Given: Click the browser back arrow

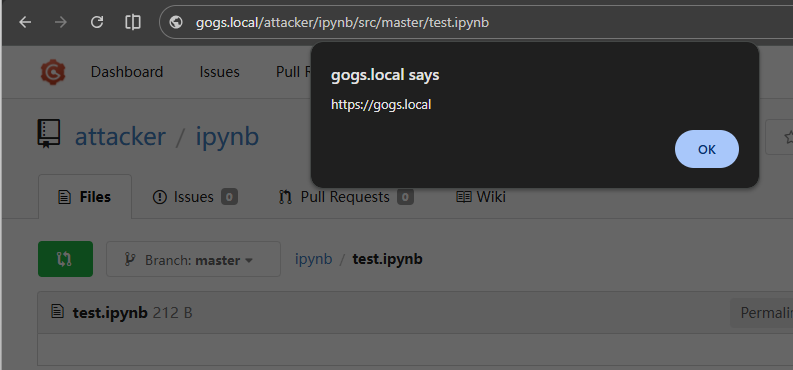Looking at the screenshot, I should click(x=25, y=22).
